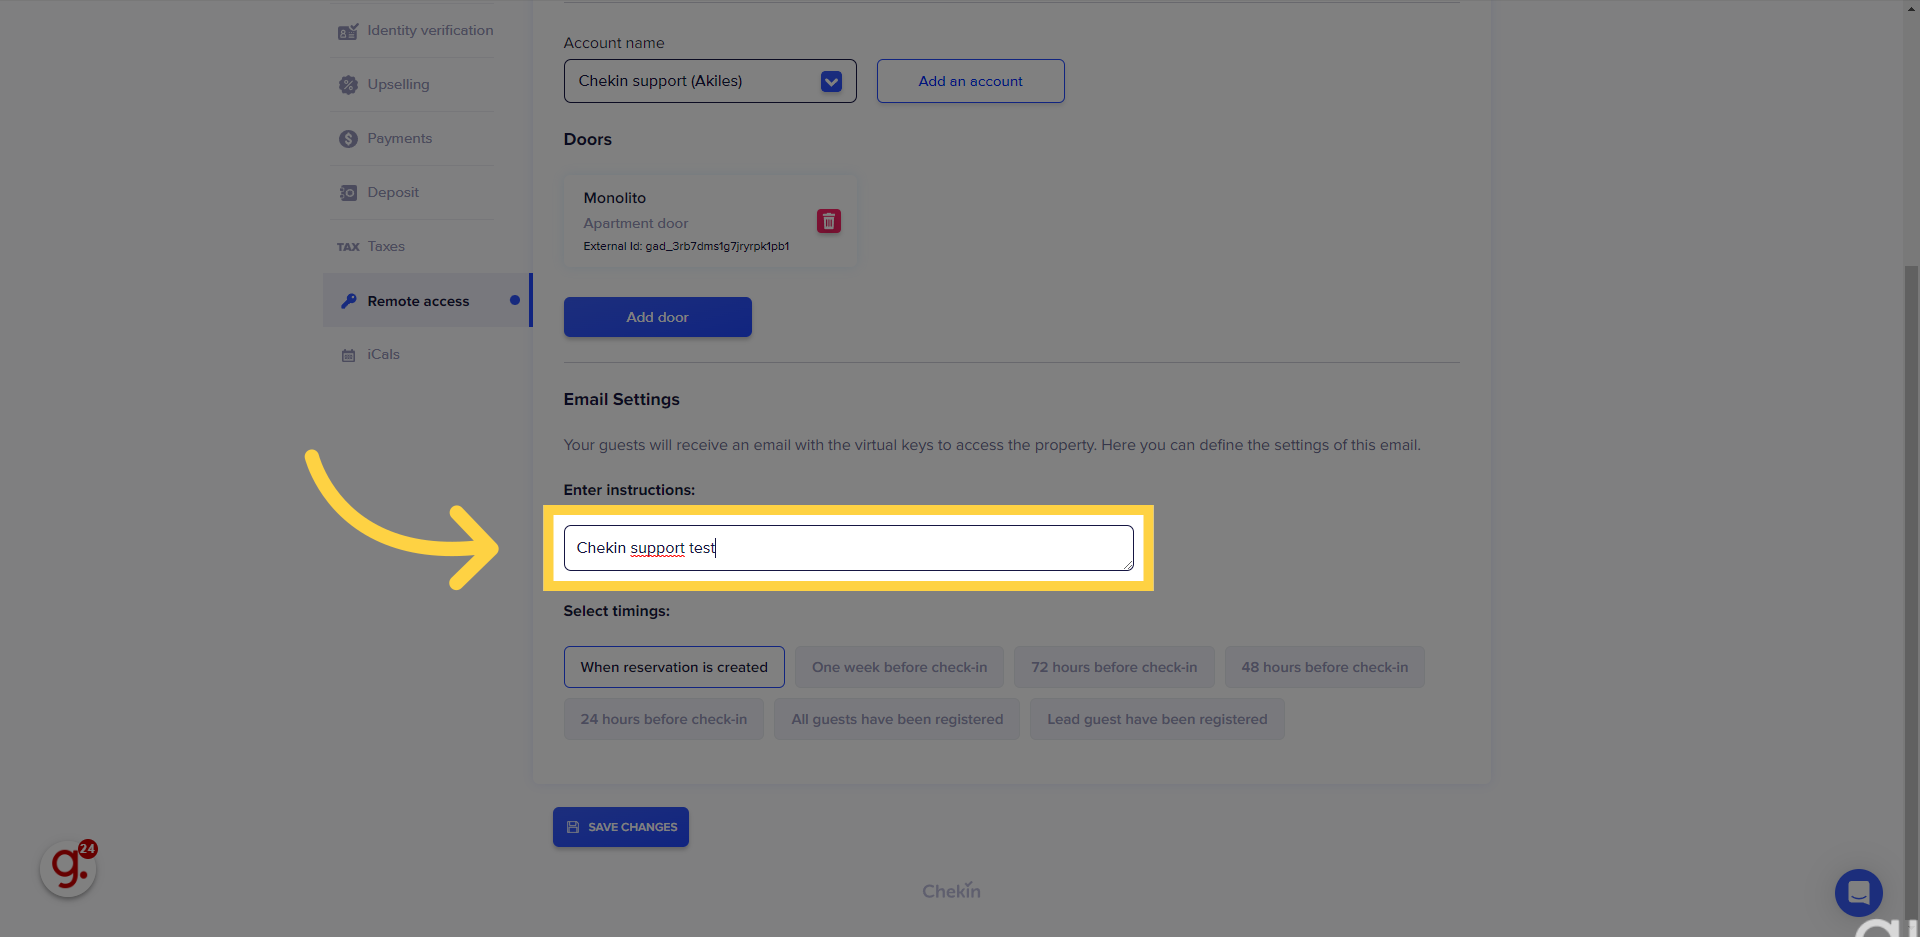Open the Remote access sidebar tab
This screenshot has width=1920, height=937.
pyautogui.click(x=418, y=301)
